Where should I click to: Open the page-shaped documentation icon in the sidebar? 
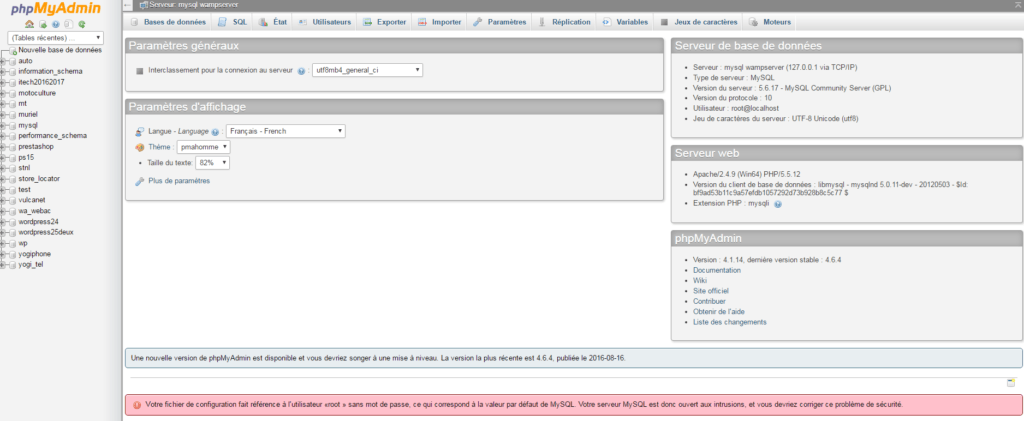[69, 24]
